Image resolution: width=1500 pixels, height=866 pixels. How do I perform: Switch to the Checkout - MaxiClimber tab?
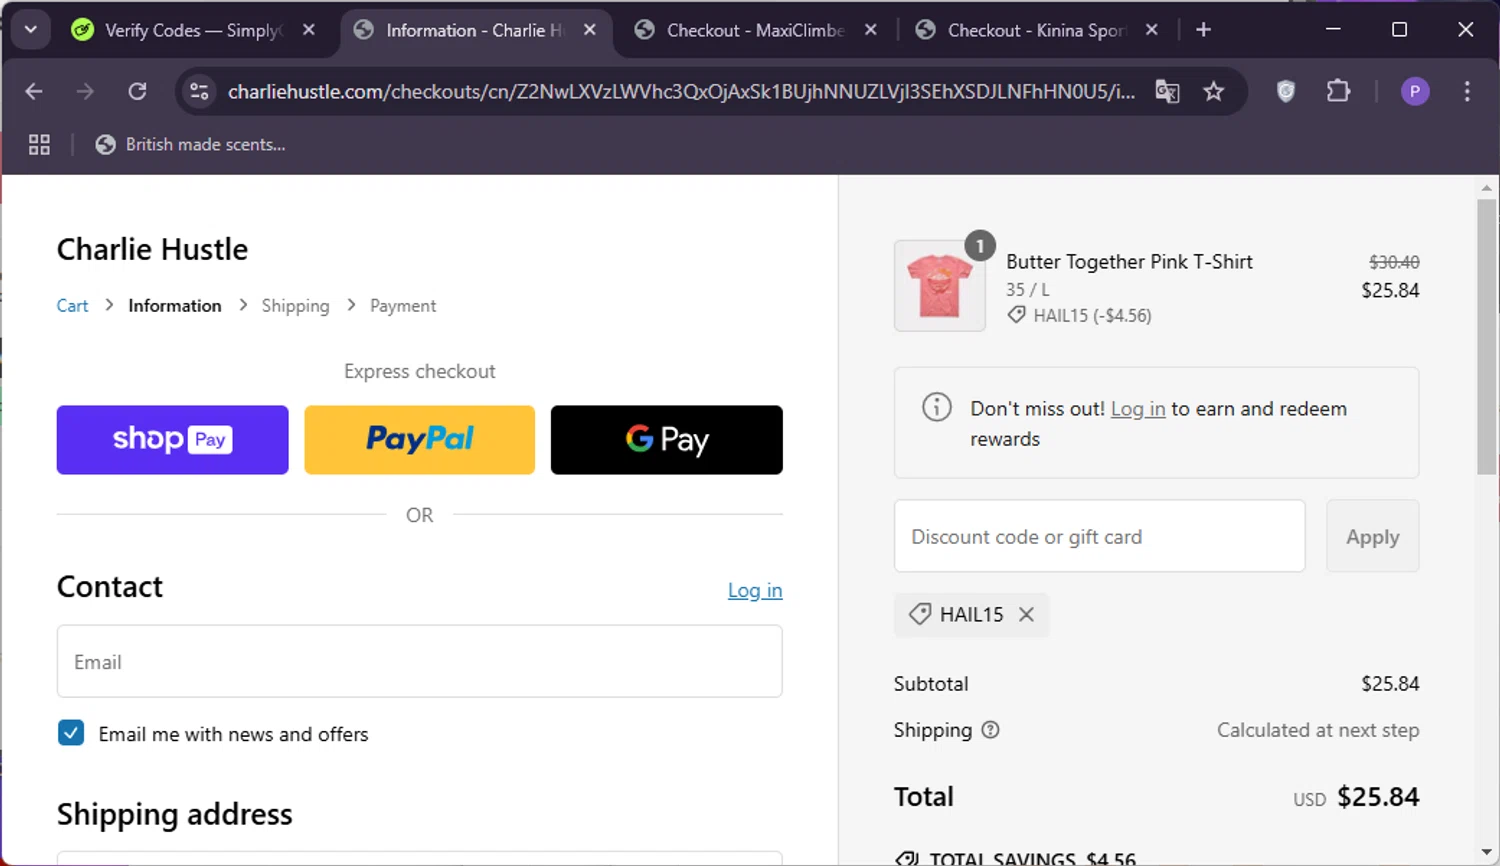coord(756,30)
